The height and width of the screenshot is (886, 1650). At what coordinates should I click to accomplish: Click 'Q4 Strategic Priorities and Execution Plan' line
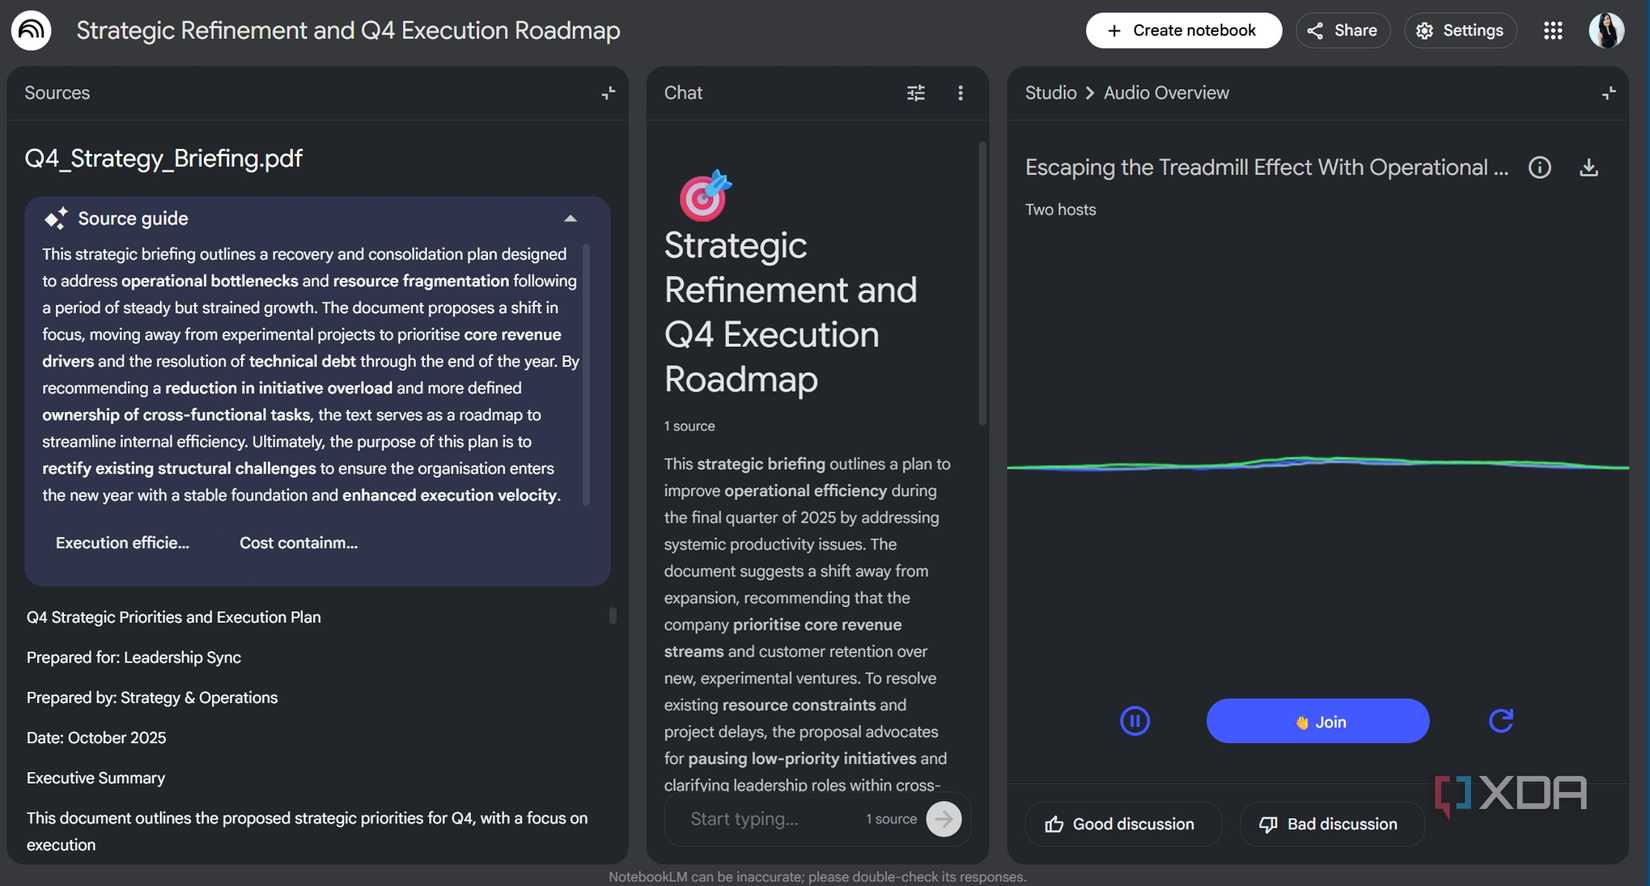[174, 617]
